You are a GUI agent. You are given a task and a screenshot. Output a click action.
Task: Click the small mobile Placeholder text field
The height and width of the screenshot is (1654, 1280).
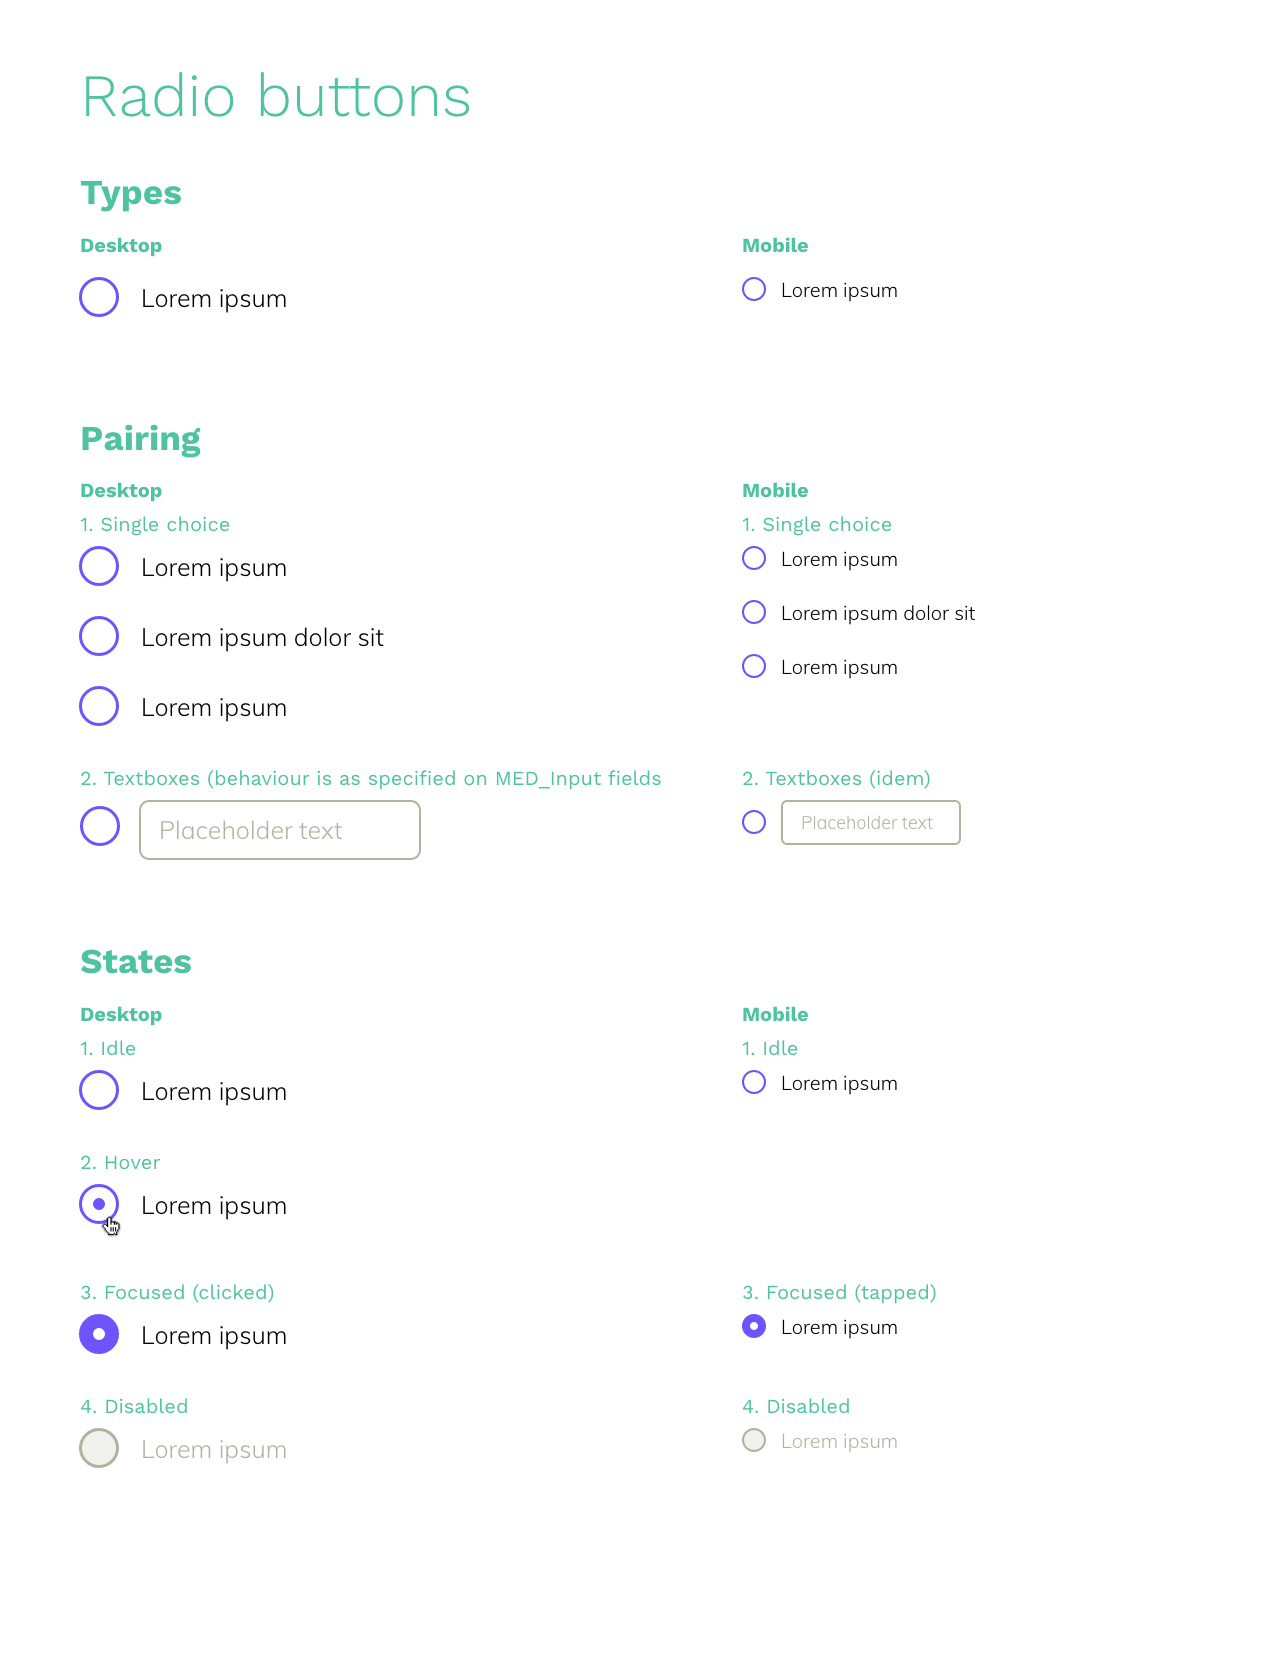(x=870, y=822)
